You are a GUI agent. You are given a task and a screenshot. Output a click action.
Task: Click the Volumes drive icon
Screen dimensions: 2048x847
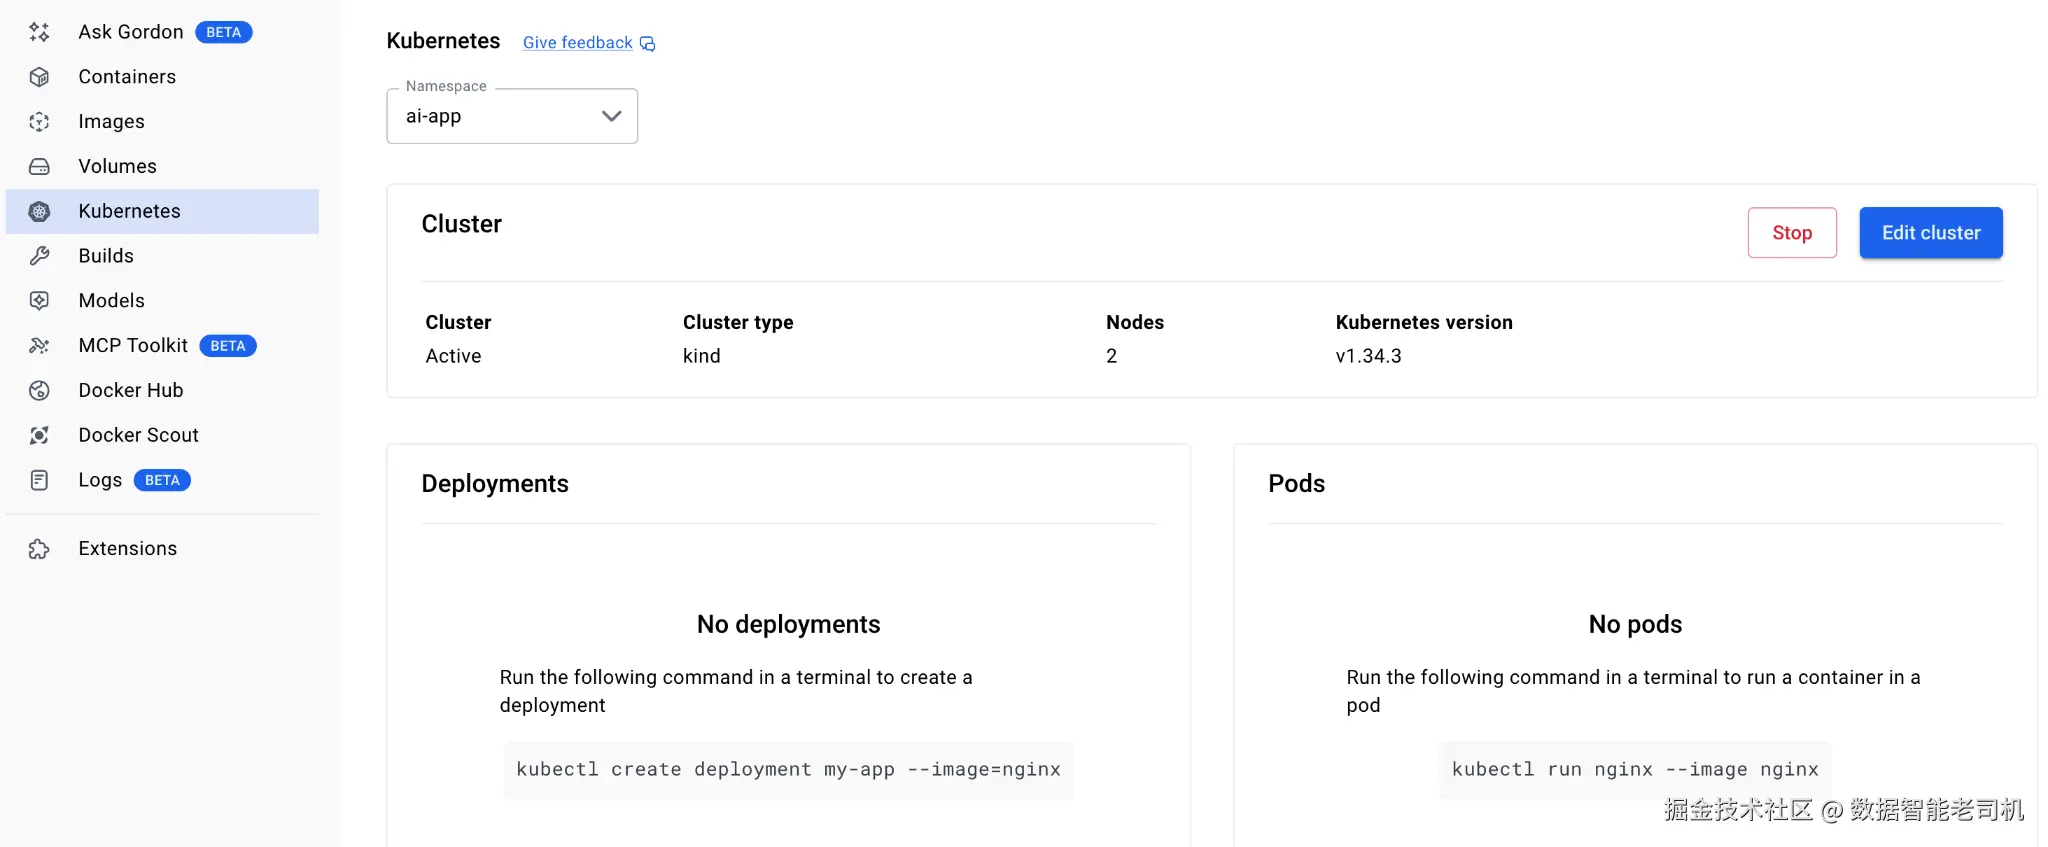(x=39, y=166)
